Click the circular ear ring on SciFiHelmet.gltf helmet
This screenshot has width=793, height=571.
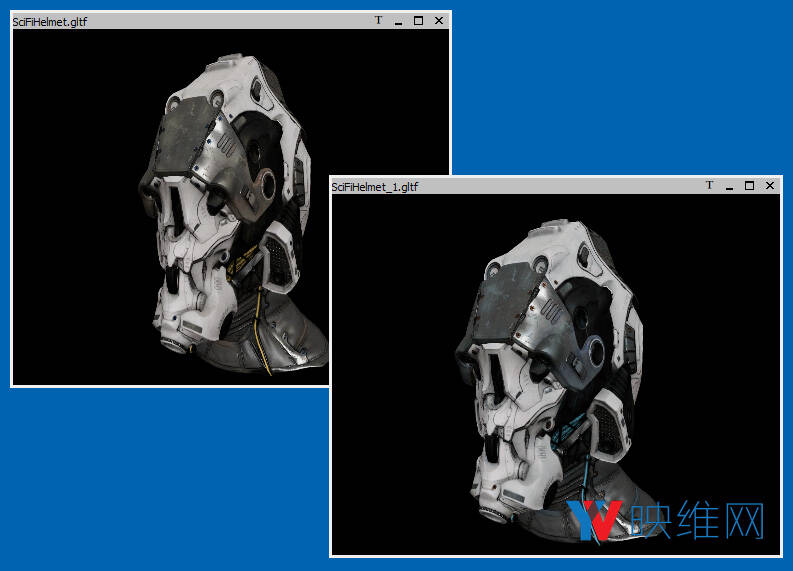(264, 183)
